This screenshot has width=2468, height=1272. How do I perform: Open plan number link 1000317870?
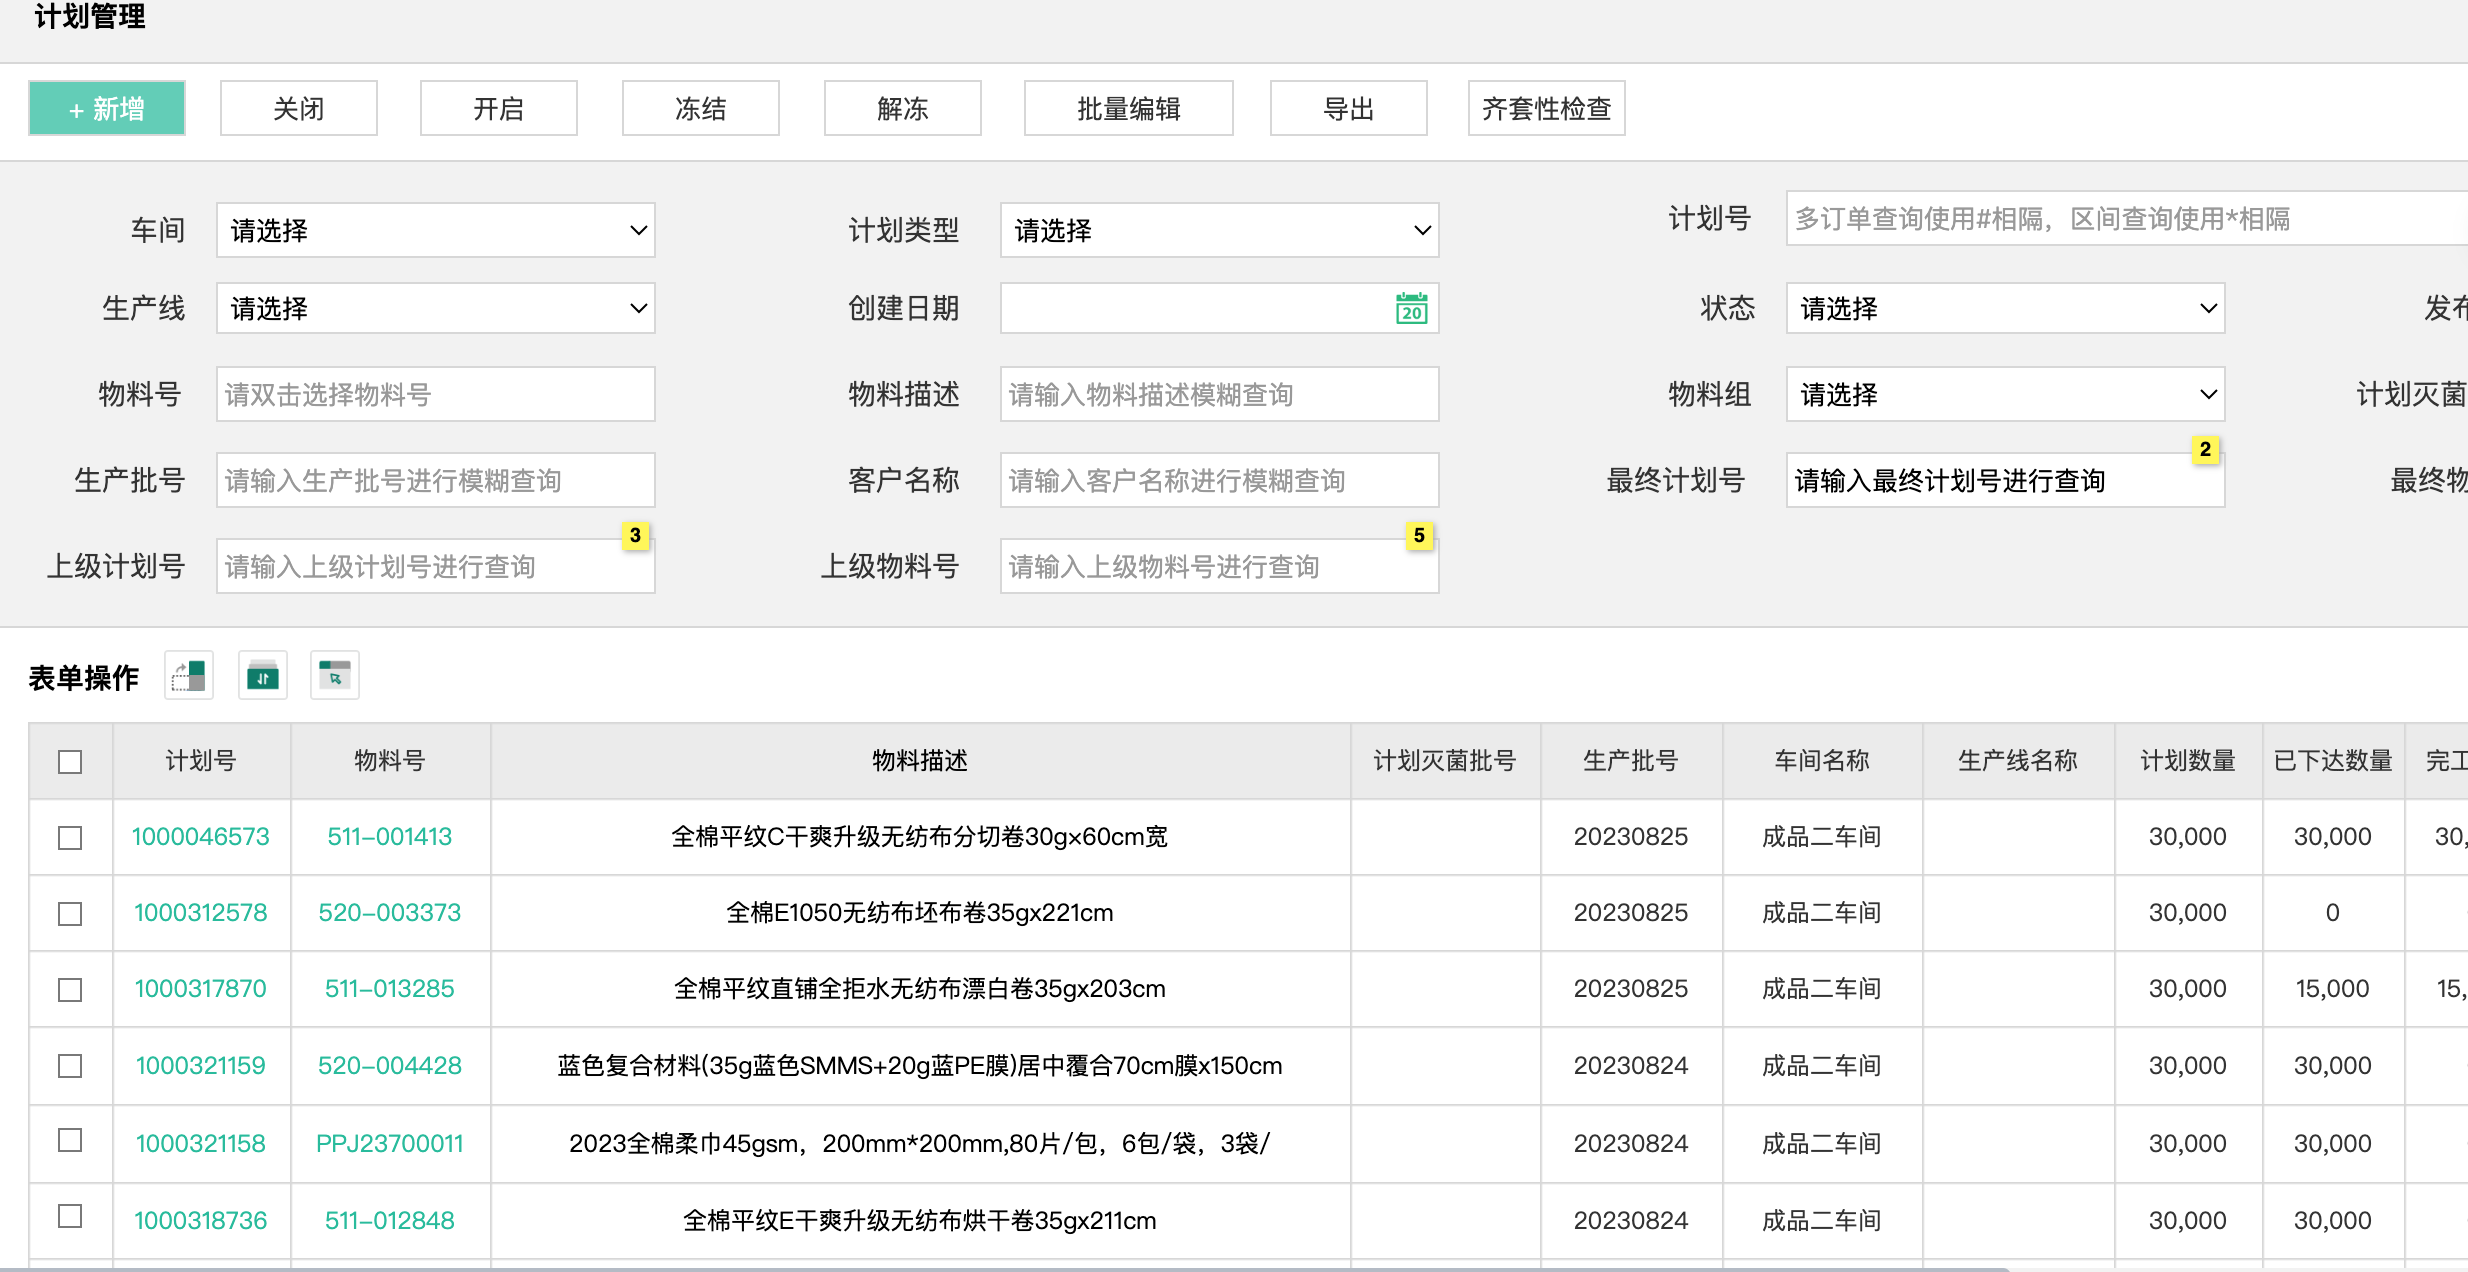coord(201,989)
